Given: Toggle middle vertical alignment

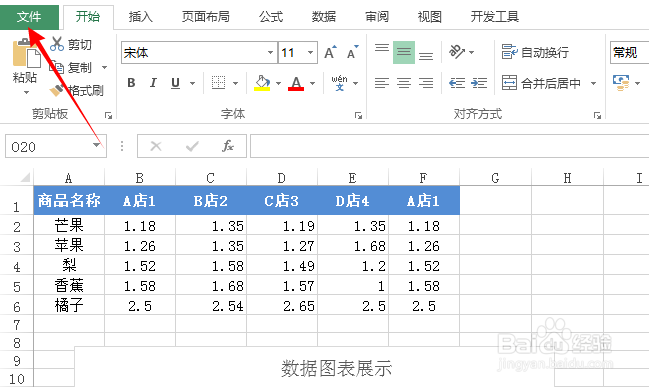Looking at the screenshot, I should click(404, 53).
